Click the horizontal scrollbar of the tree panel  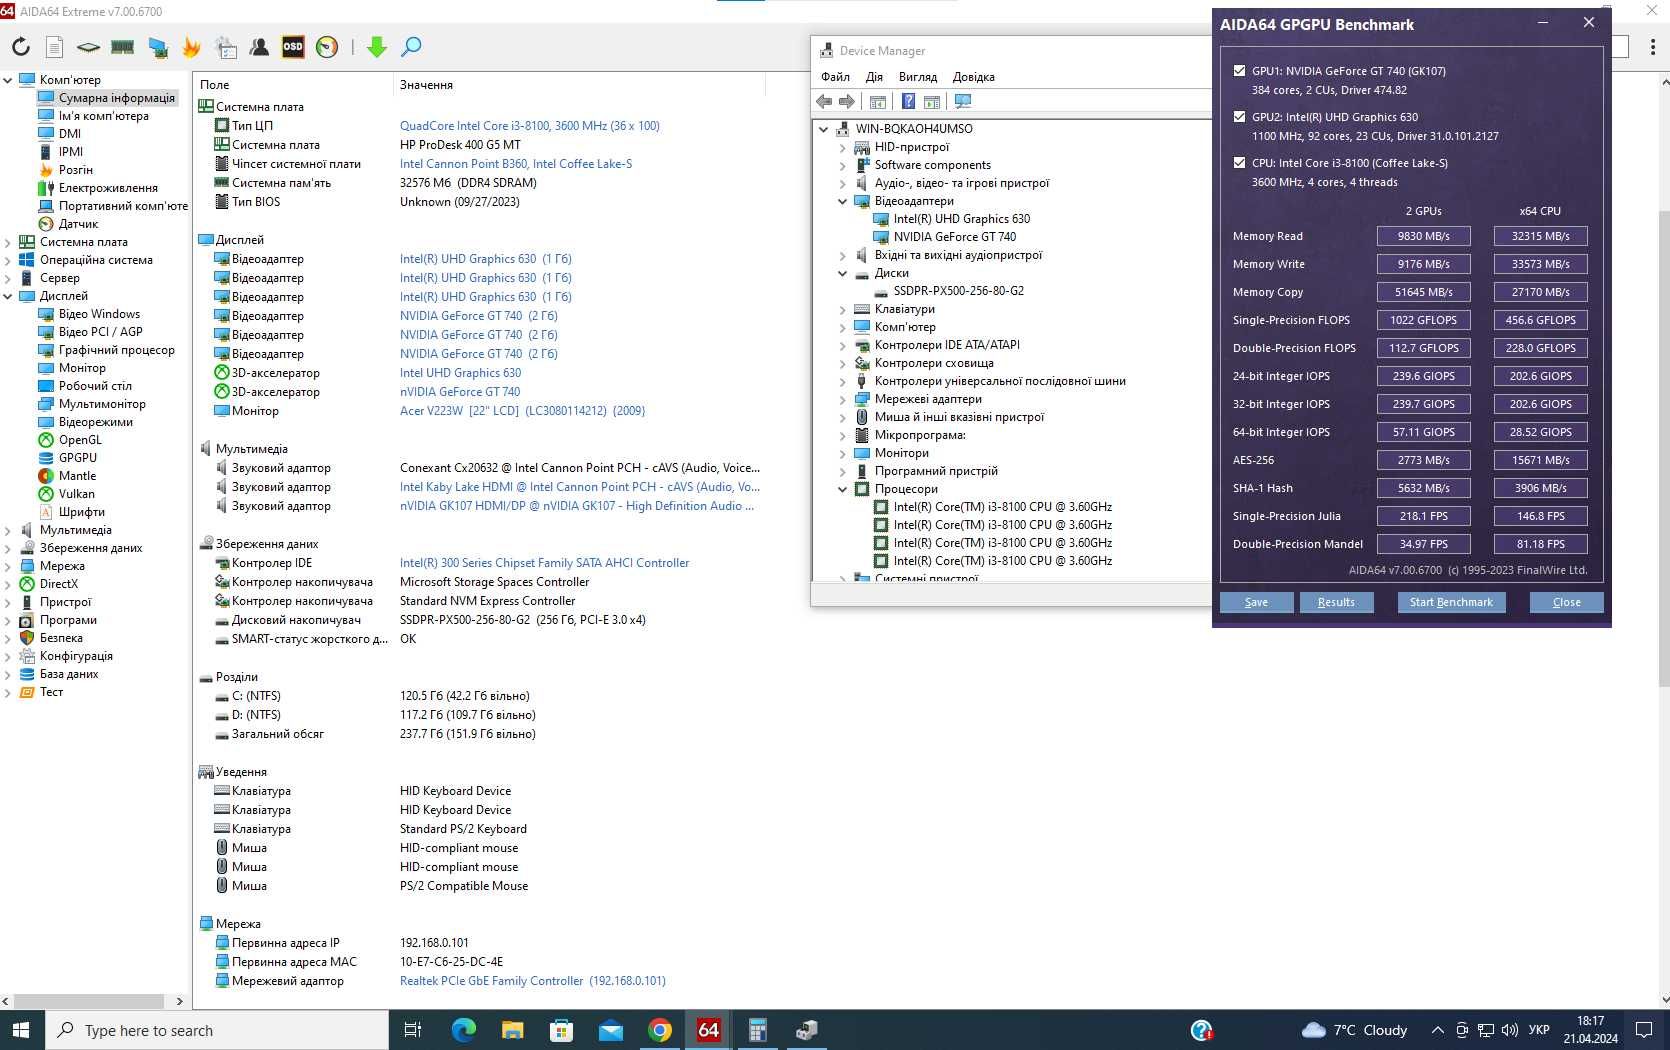coord(88,1000)
